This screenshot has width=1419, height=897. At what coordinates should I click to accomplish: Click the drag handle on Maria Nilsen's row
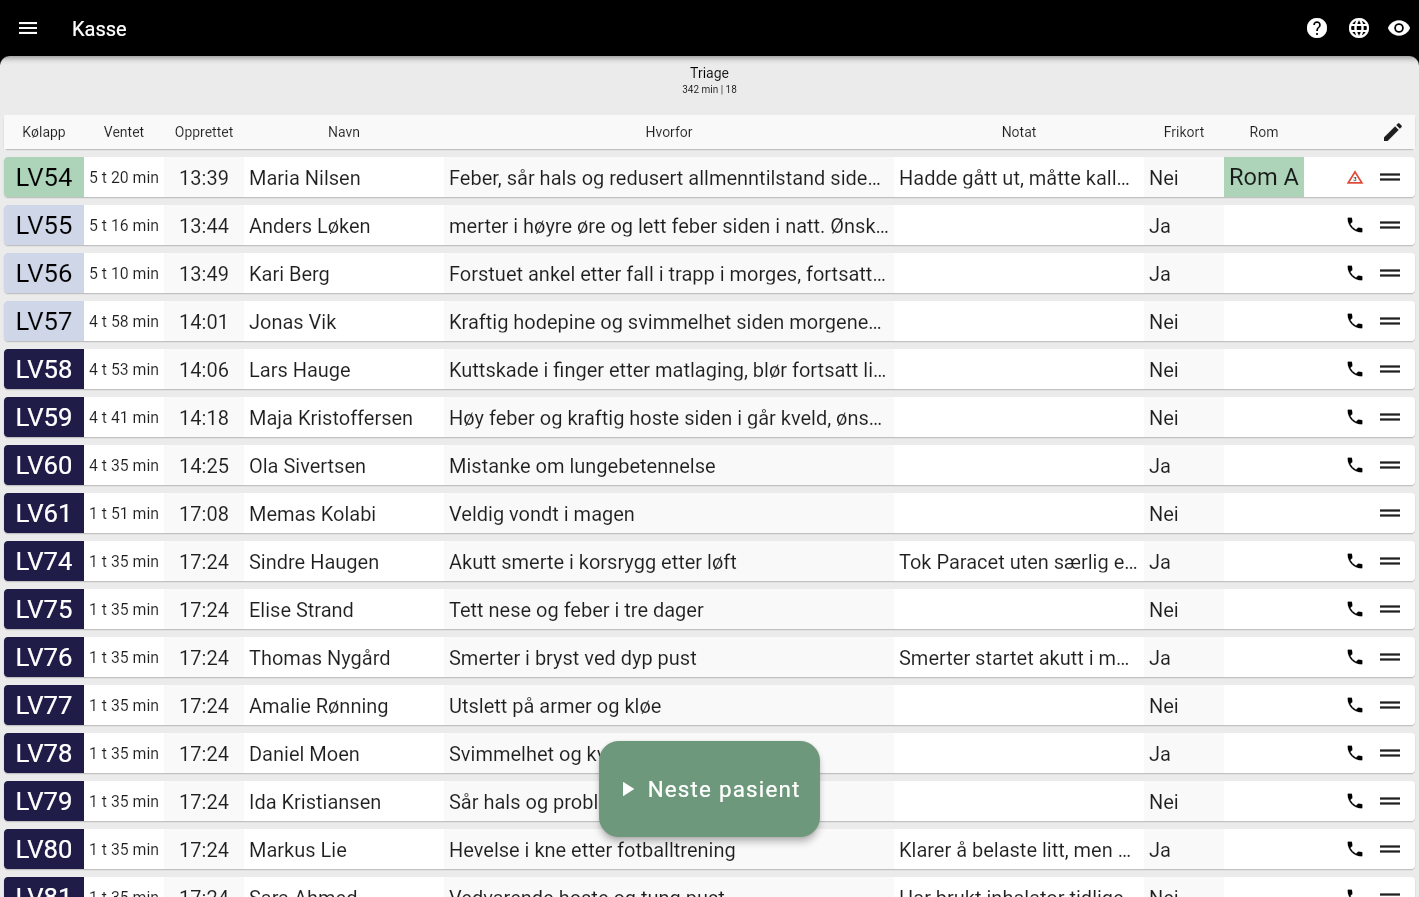pos(1390,177)
